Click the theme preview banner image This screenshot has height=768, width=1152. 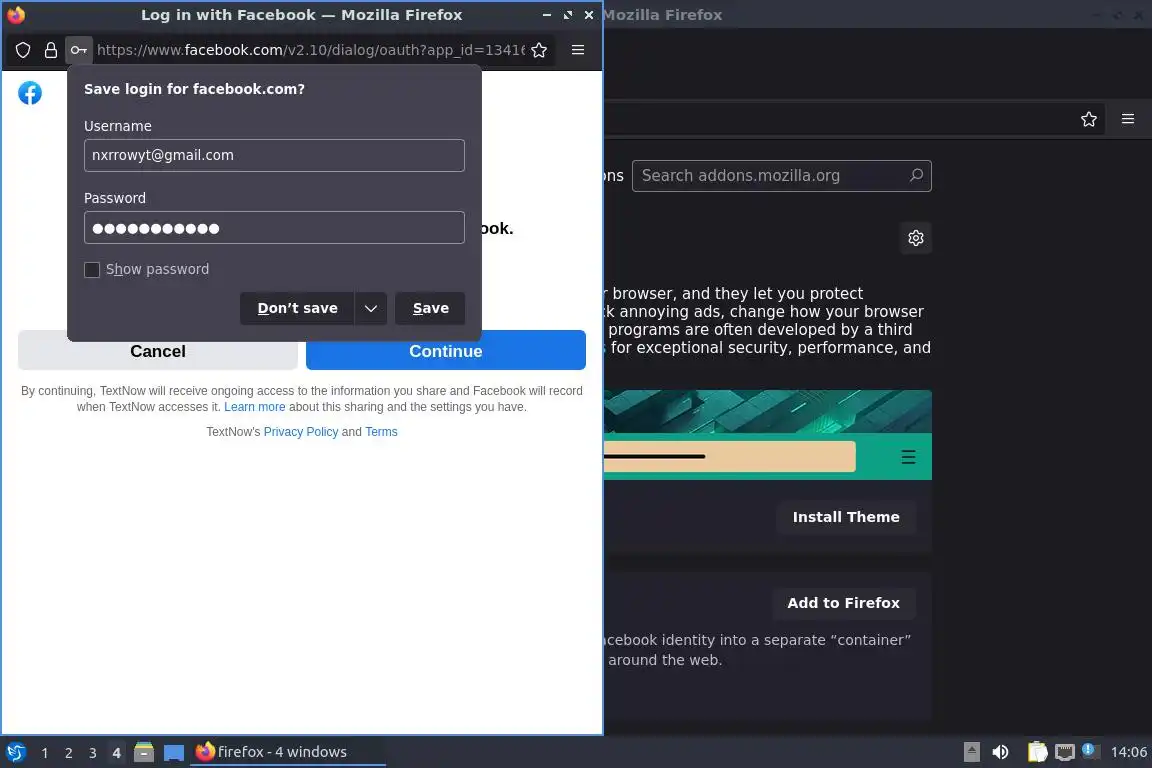768,435
